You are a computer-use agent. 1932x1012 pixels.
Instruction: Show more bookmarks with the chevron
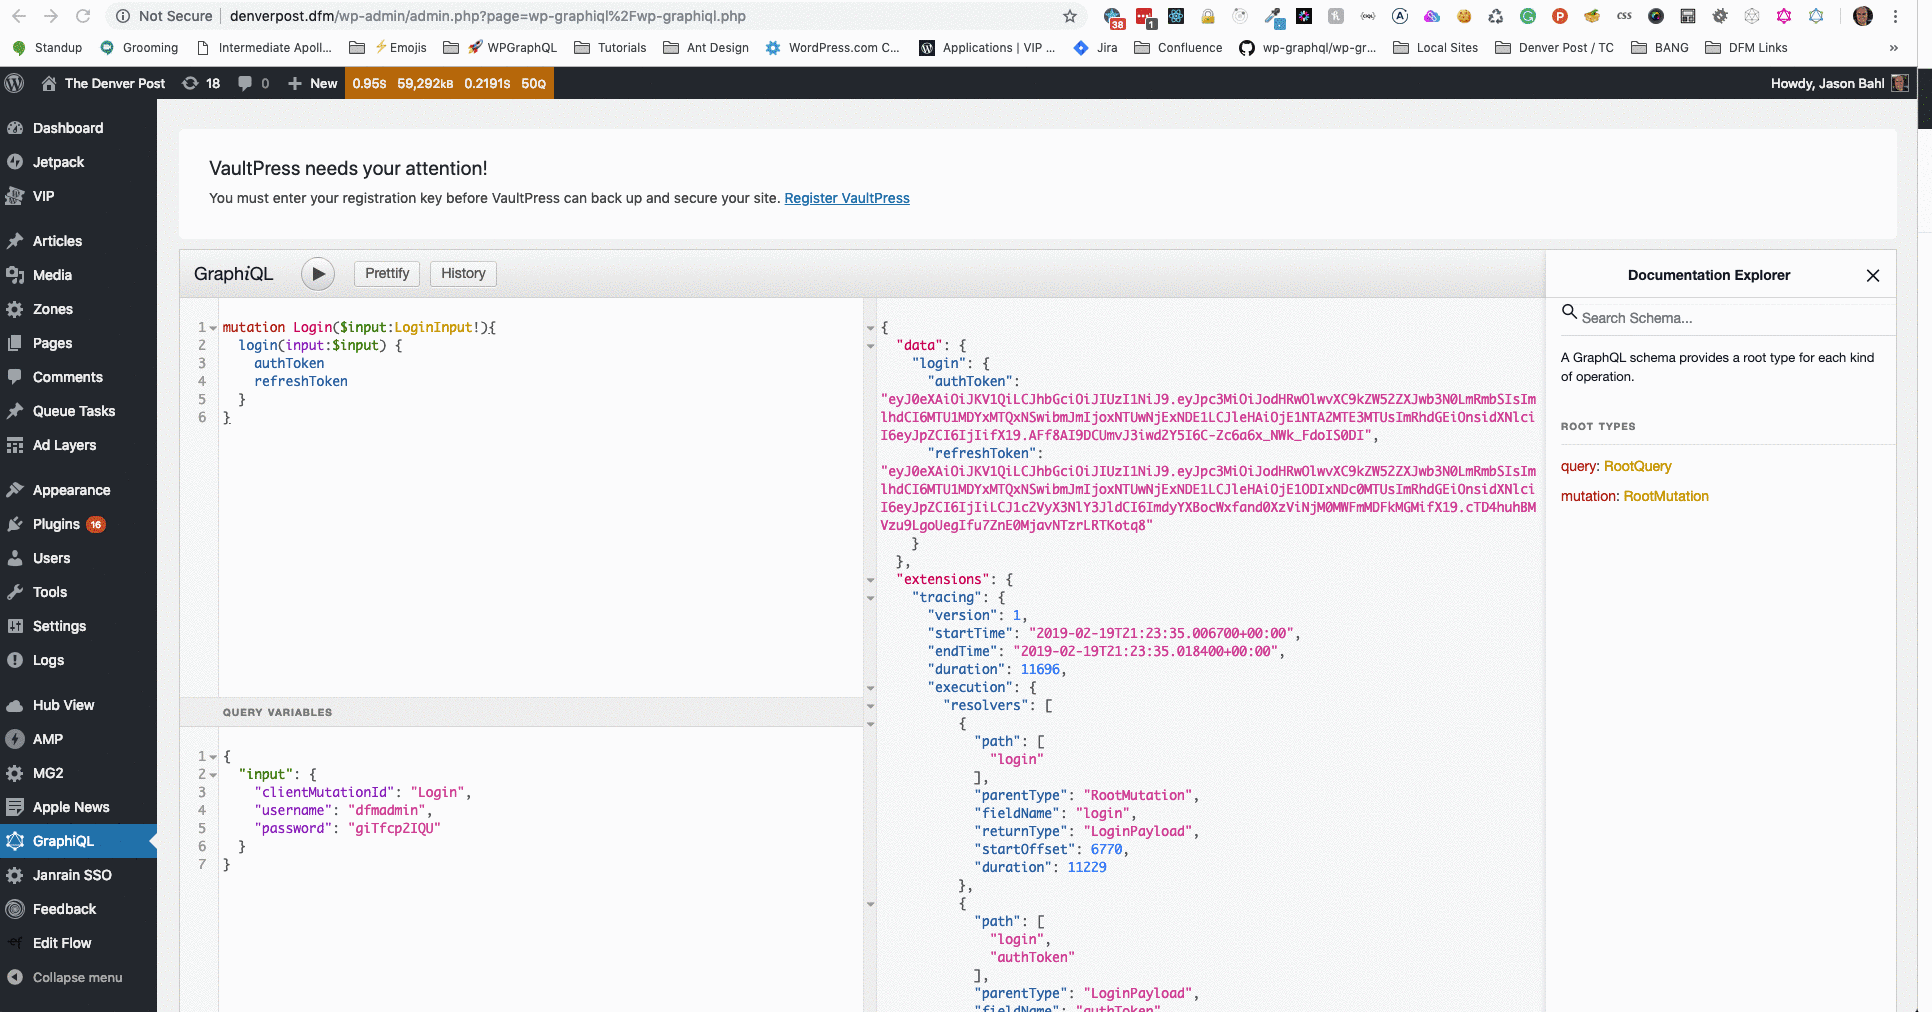point(1893,47)
